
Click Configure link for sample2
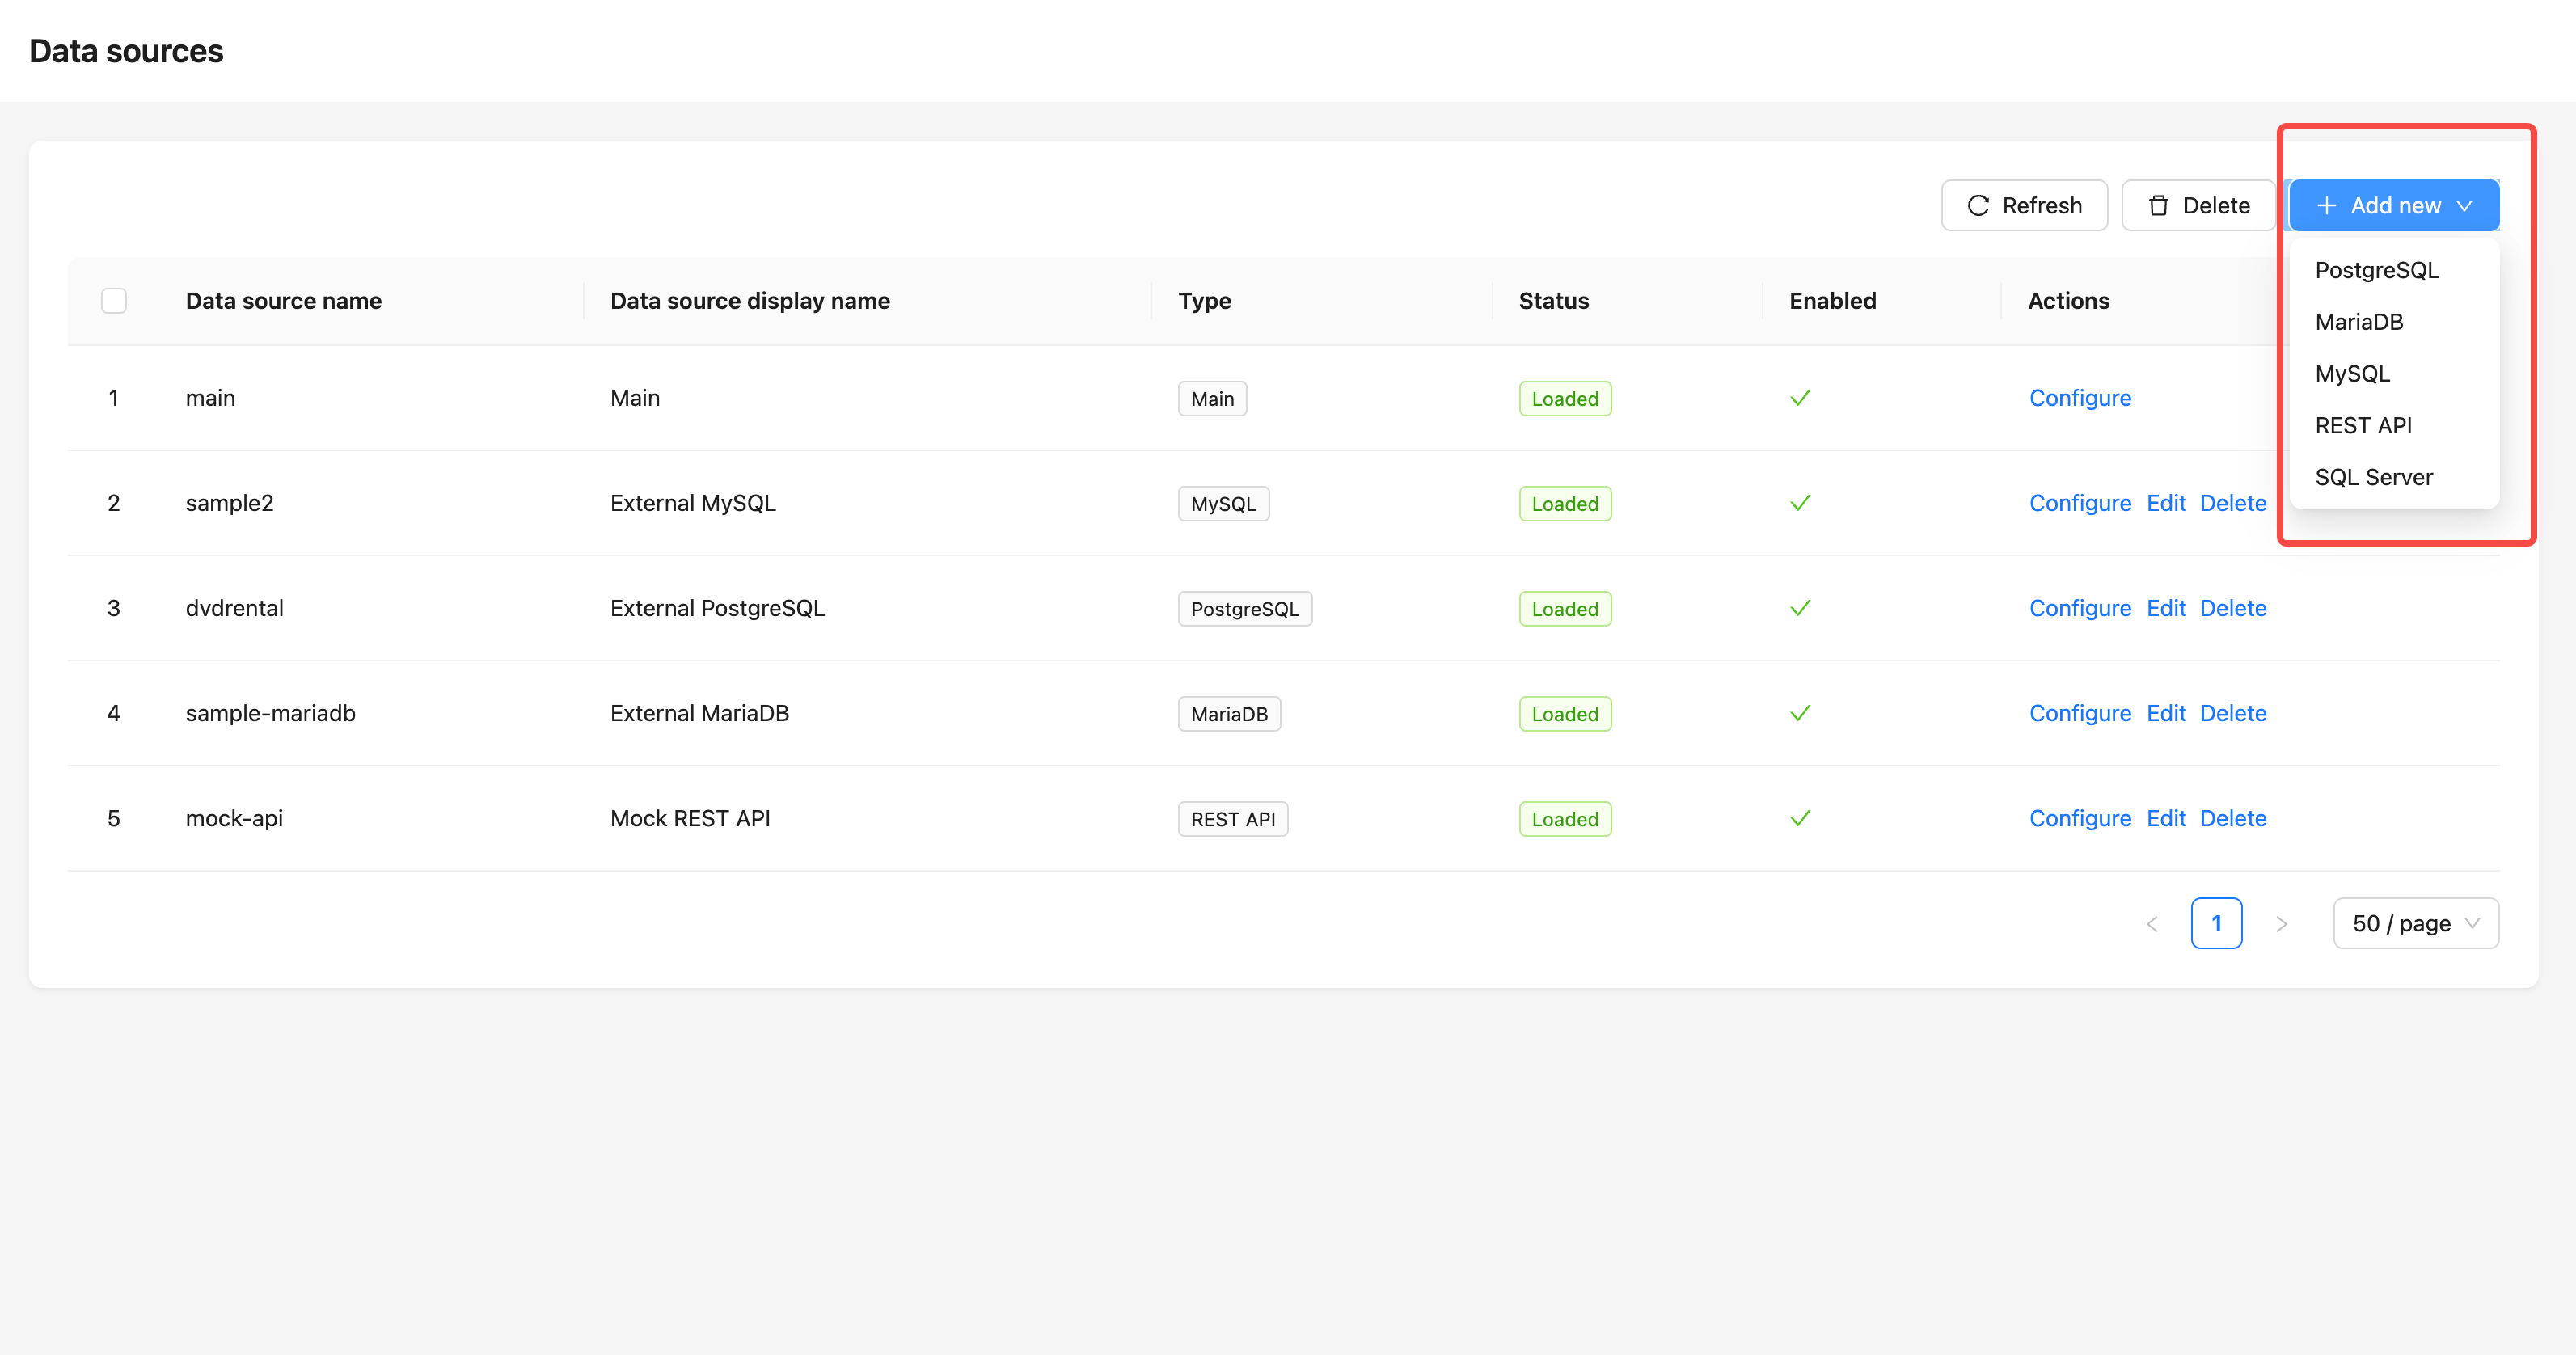[2079, 501]
